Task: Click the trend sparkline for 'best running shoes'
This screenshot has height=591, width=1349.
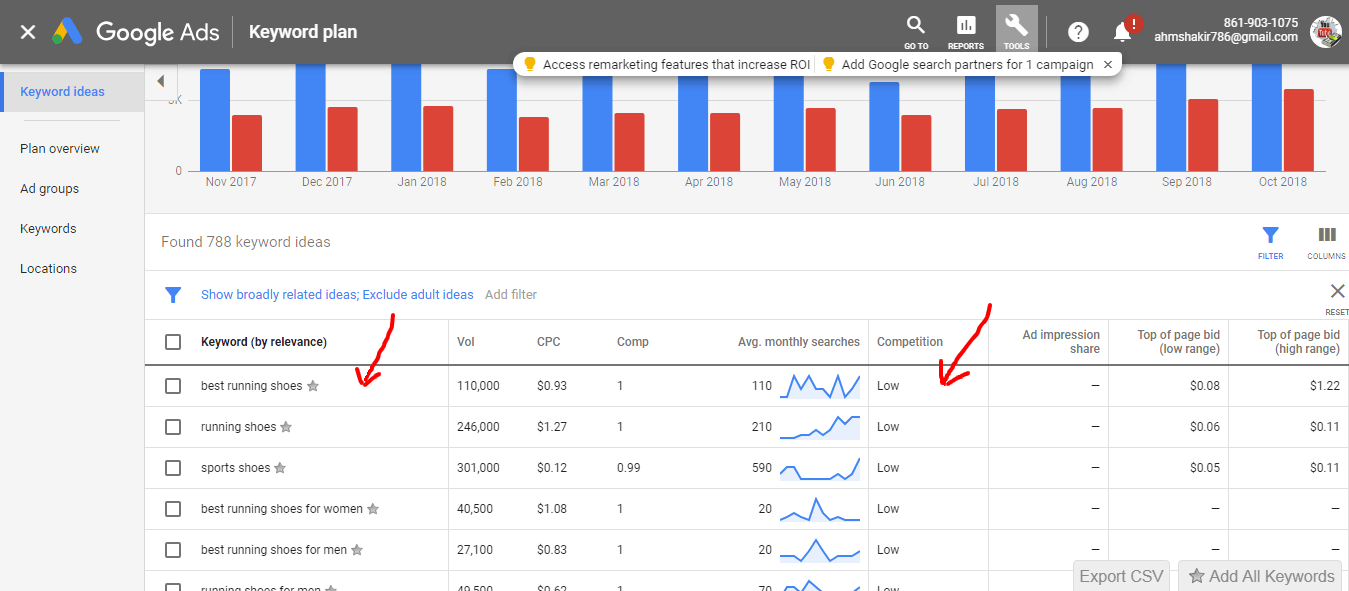Action: coord(820,386)
